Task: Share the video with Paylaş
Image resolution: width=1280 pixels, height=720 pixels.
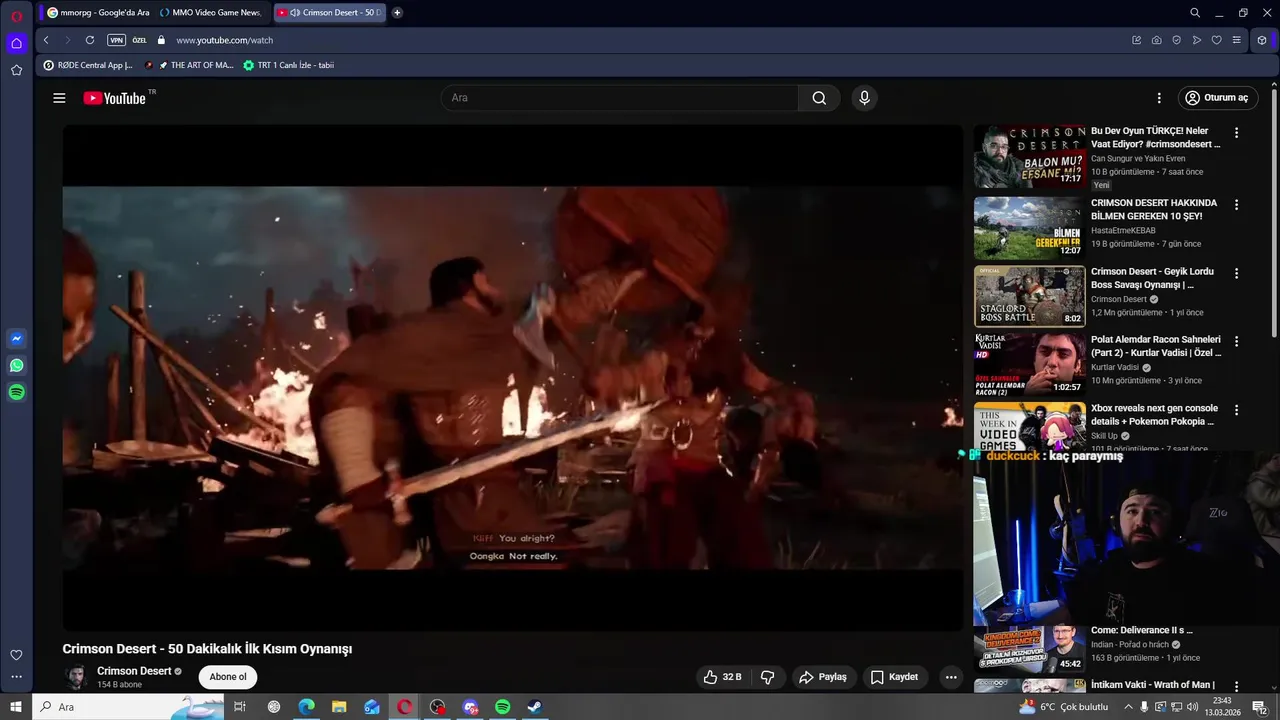Action: [x=823, y=677]
